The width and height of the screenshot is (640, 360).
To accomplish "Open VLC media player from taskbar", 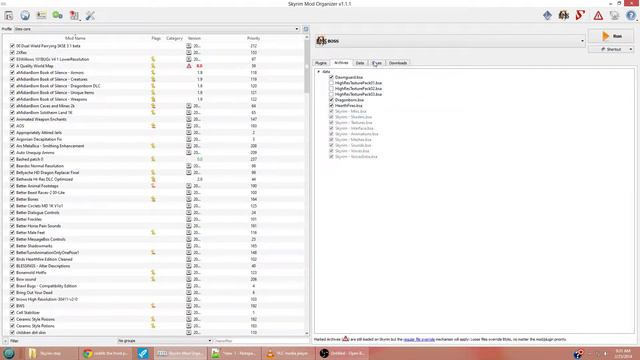I will [287, 353].
